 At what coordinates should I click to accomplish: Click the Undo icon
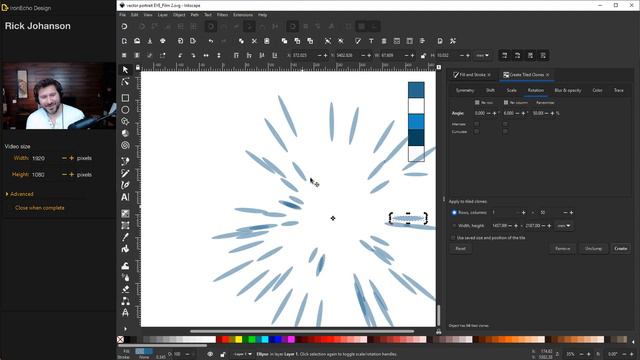click(x=211, y=41)
